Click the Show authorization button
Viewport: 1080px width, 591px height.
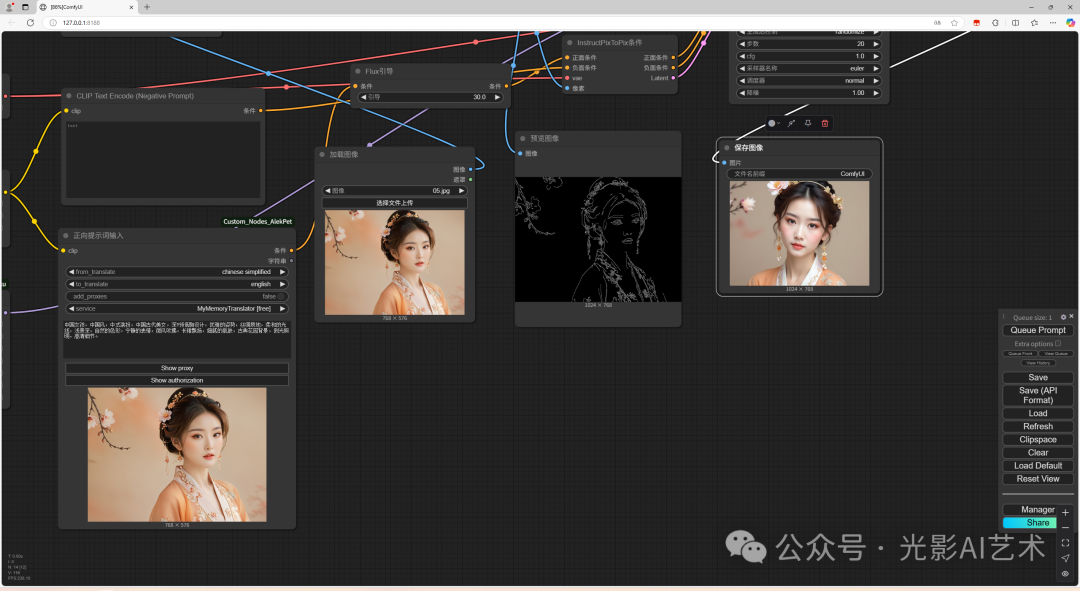(177, 380)
